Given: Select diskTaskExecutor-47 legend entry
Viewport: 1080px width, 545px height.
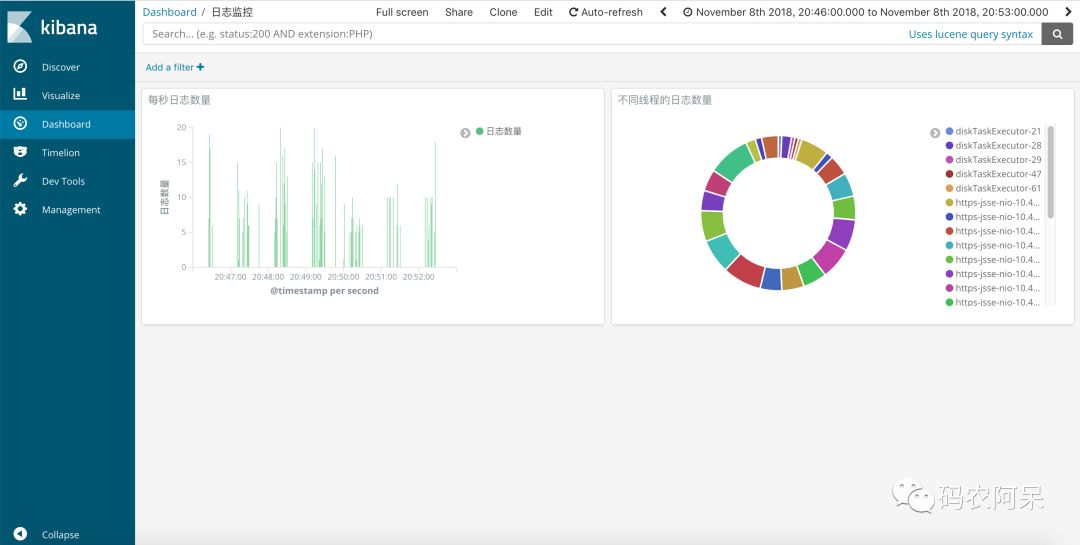Looking at the screenshot, I should [998, 174].
